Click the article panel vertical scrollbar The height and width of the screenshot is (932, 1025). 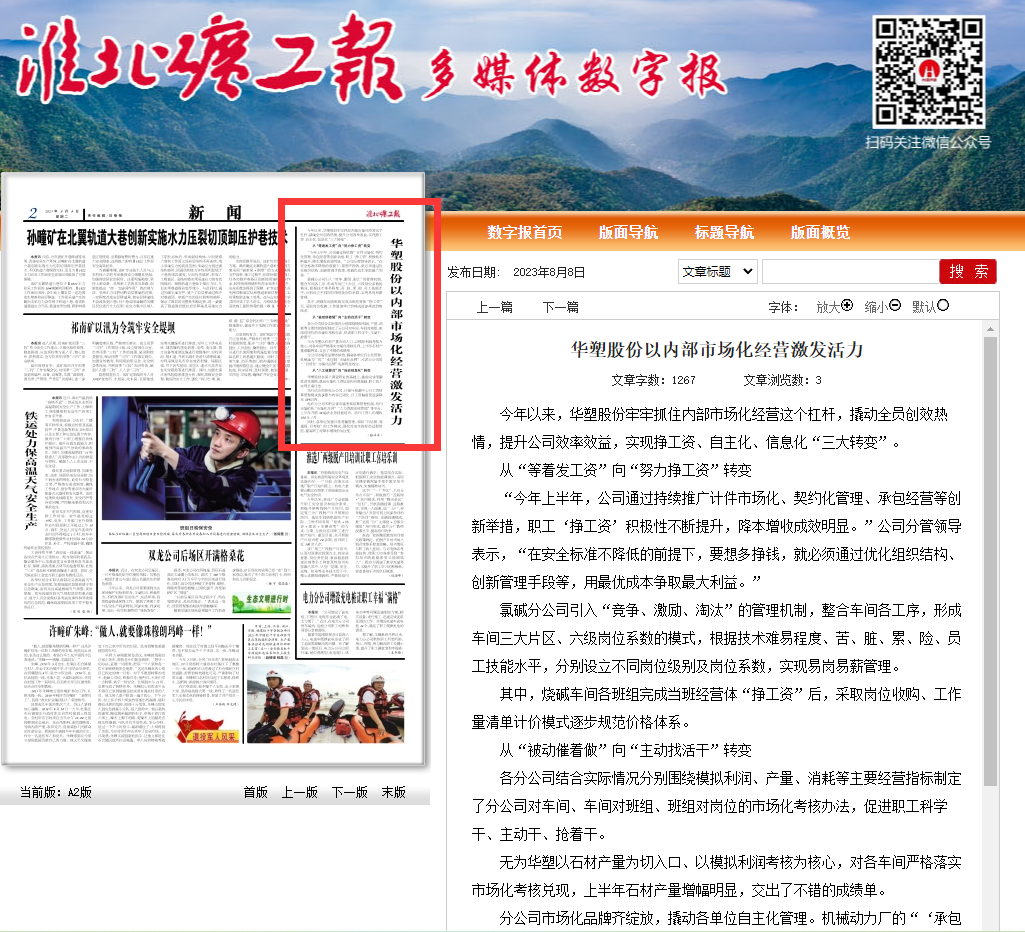pos(990,560)
